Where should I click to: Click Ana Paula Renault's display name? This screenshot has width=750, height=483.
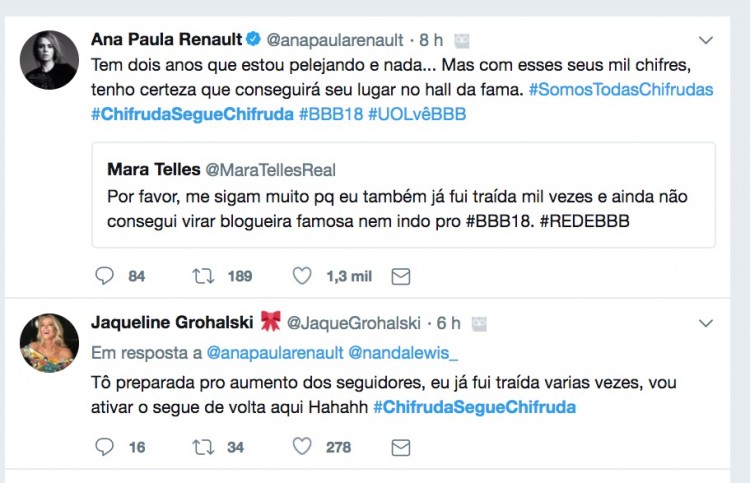point(166,40)
